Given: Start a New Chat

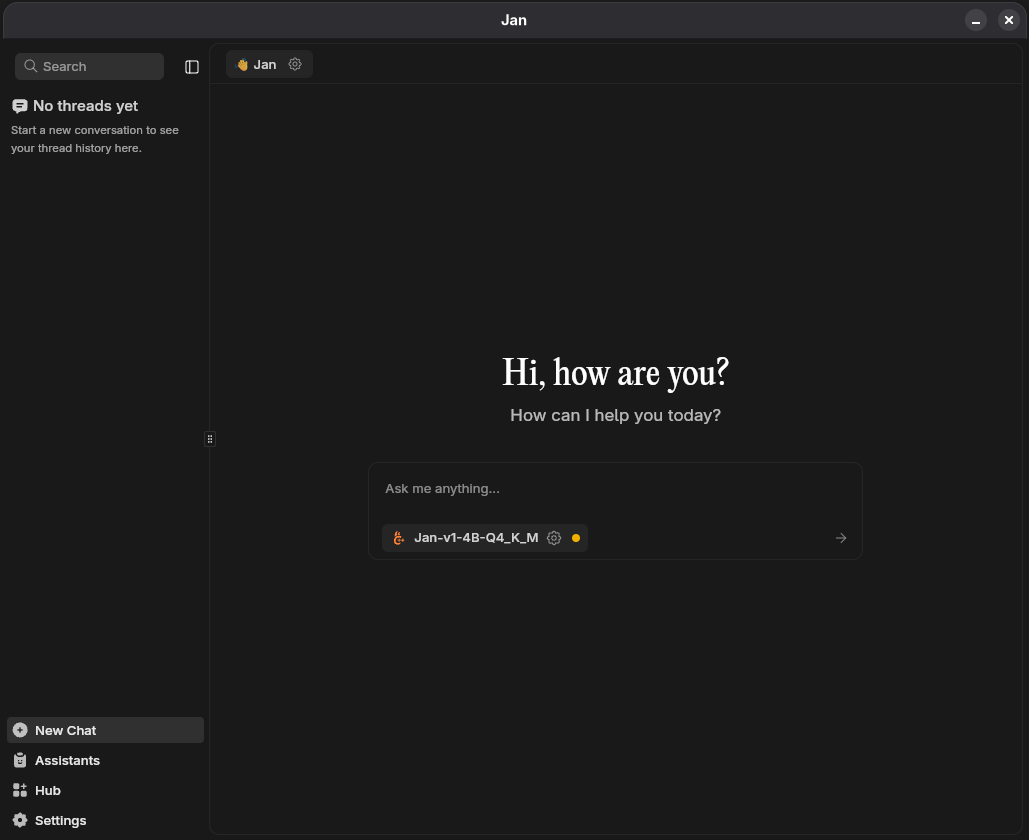Looking at the screenshot, I should pos(66,730).
